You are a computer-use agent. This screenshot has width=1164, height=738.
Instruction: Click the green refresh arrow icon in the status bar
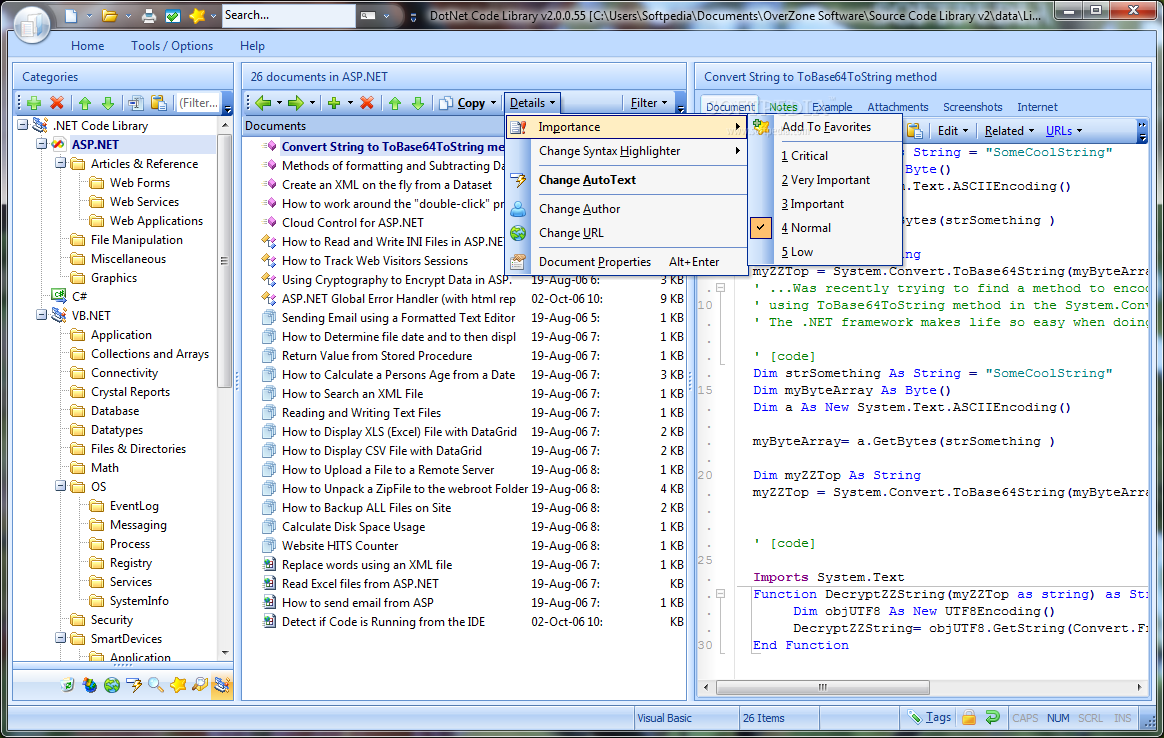(x=993, y=717)
